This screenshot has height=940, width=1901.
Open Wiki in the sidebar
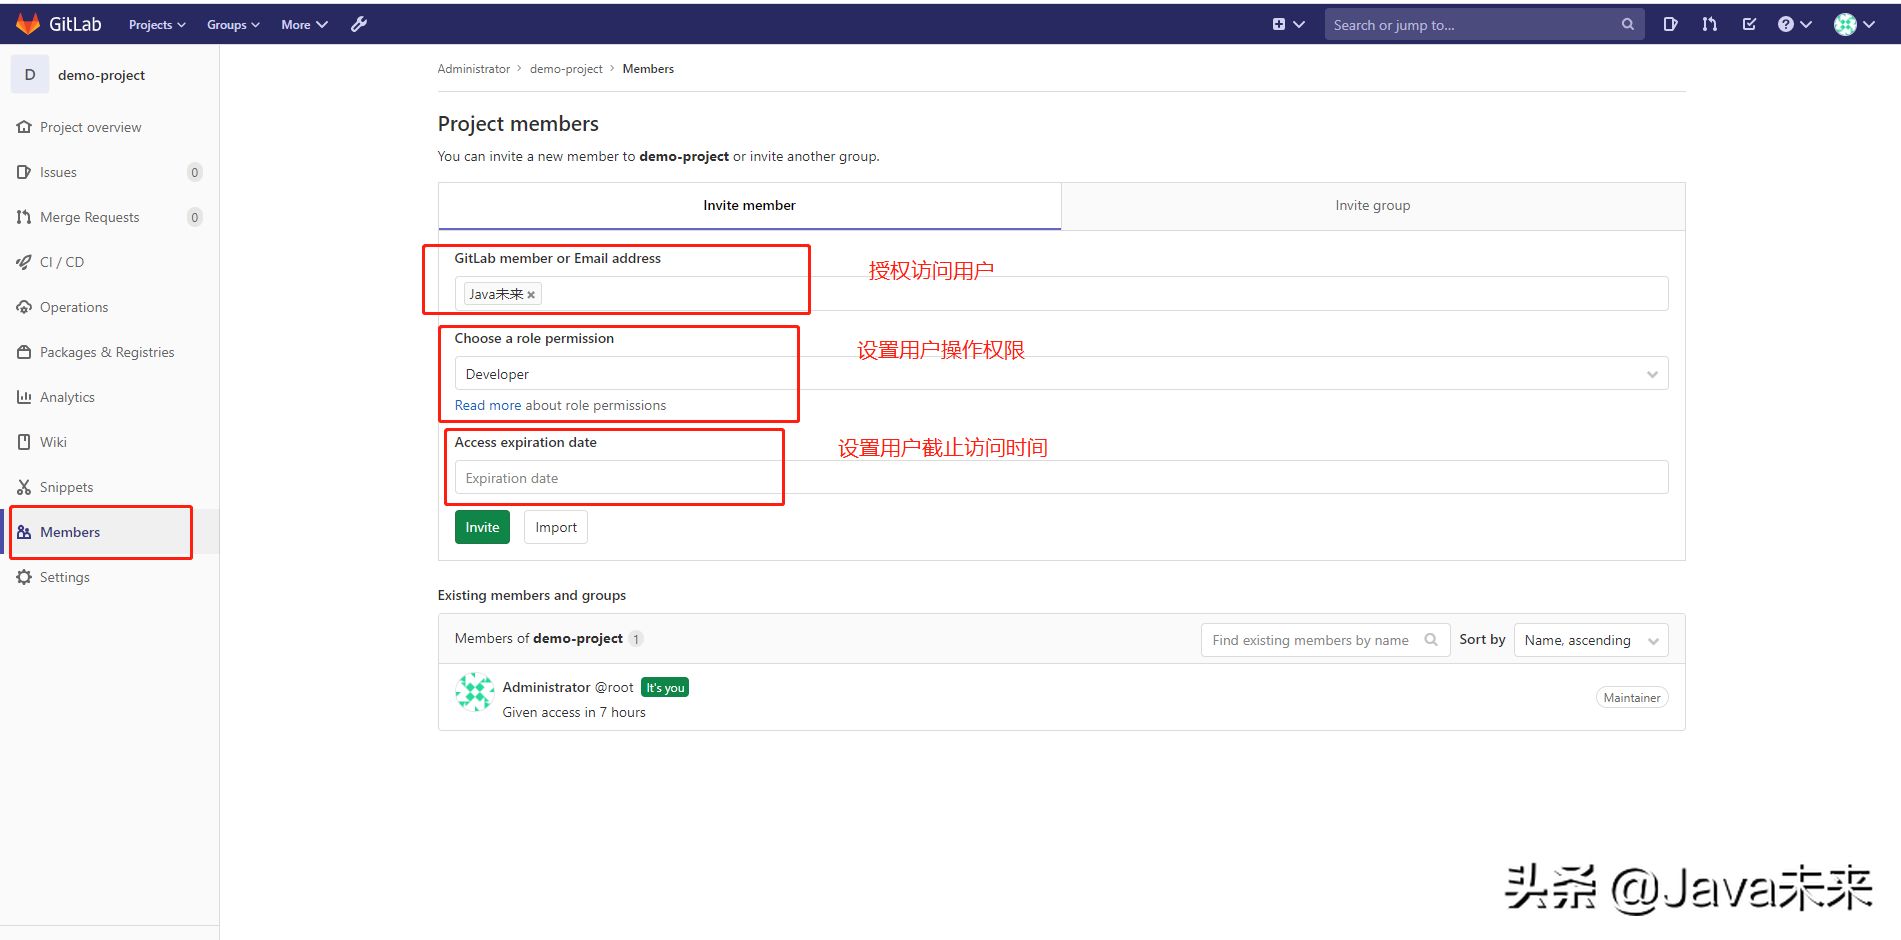[53, 442]
